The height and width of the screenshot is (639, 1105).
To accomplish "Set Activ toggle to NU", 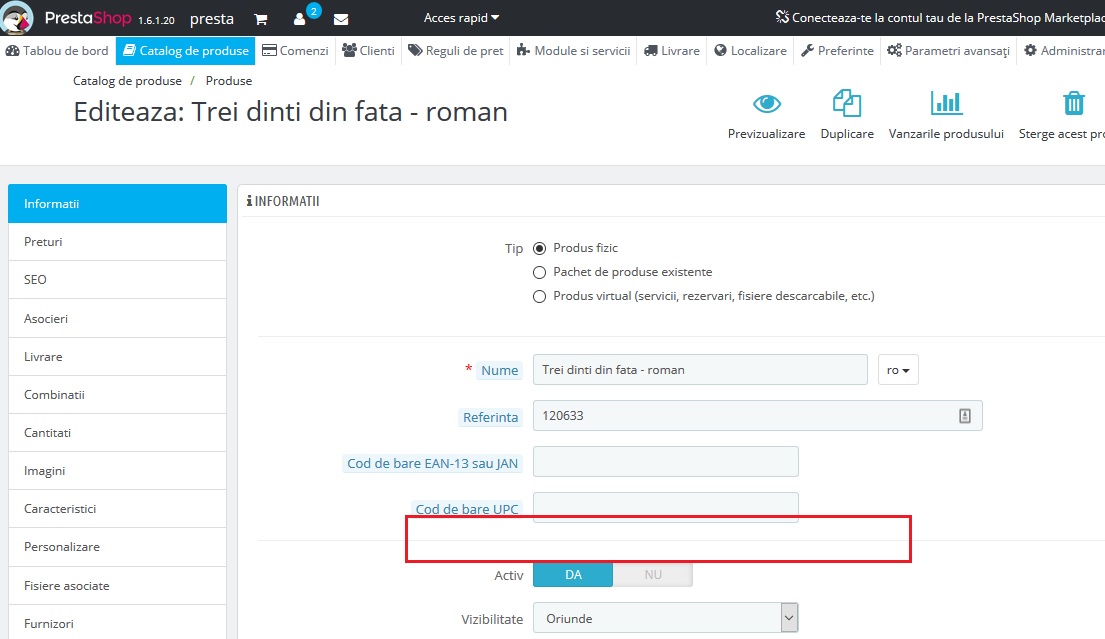I will (x=653, y=575).
